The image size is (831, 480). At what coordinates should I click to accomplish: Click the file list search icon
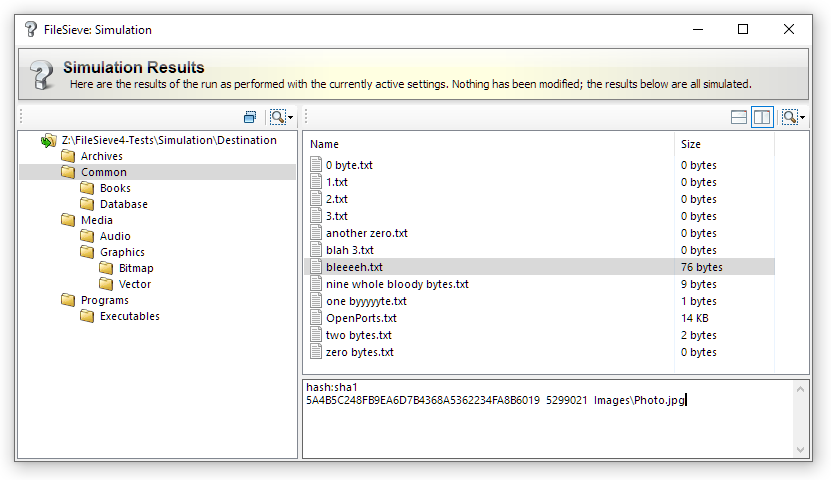tap(789, 117)
